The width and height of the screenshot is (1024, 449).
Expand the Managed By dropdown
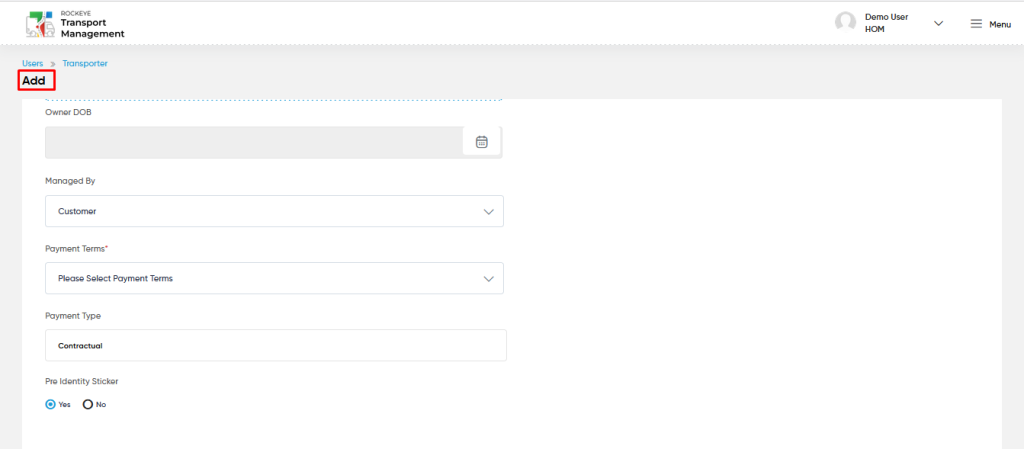click(274, 211)
